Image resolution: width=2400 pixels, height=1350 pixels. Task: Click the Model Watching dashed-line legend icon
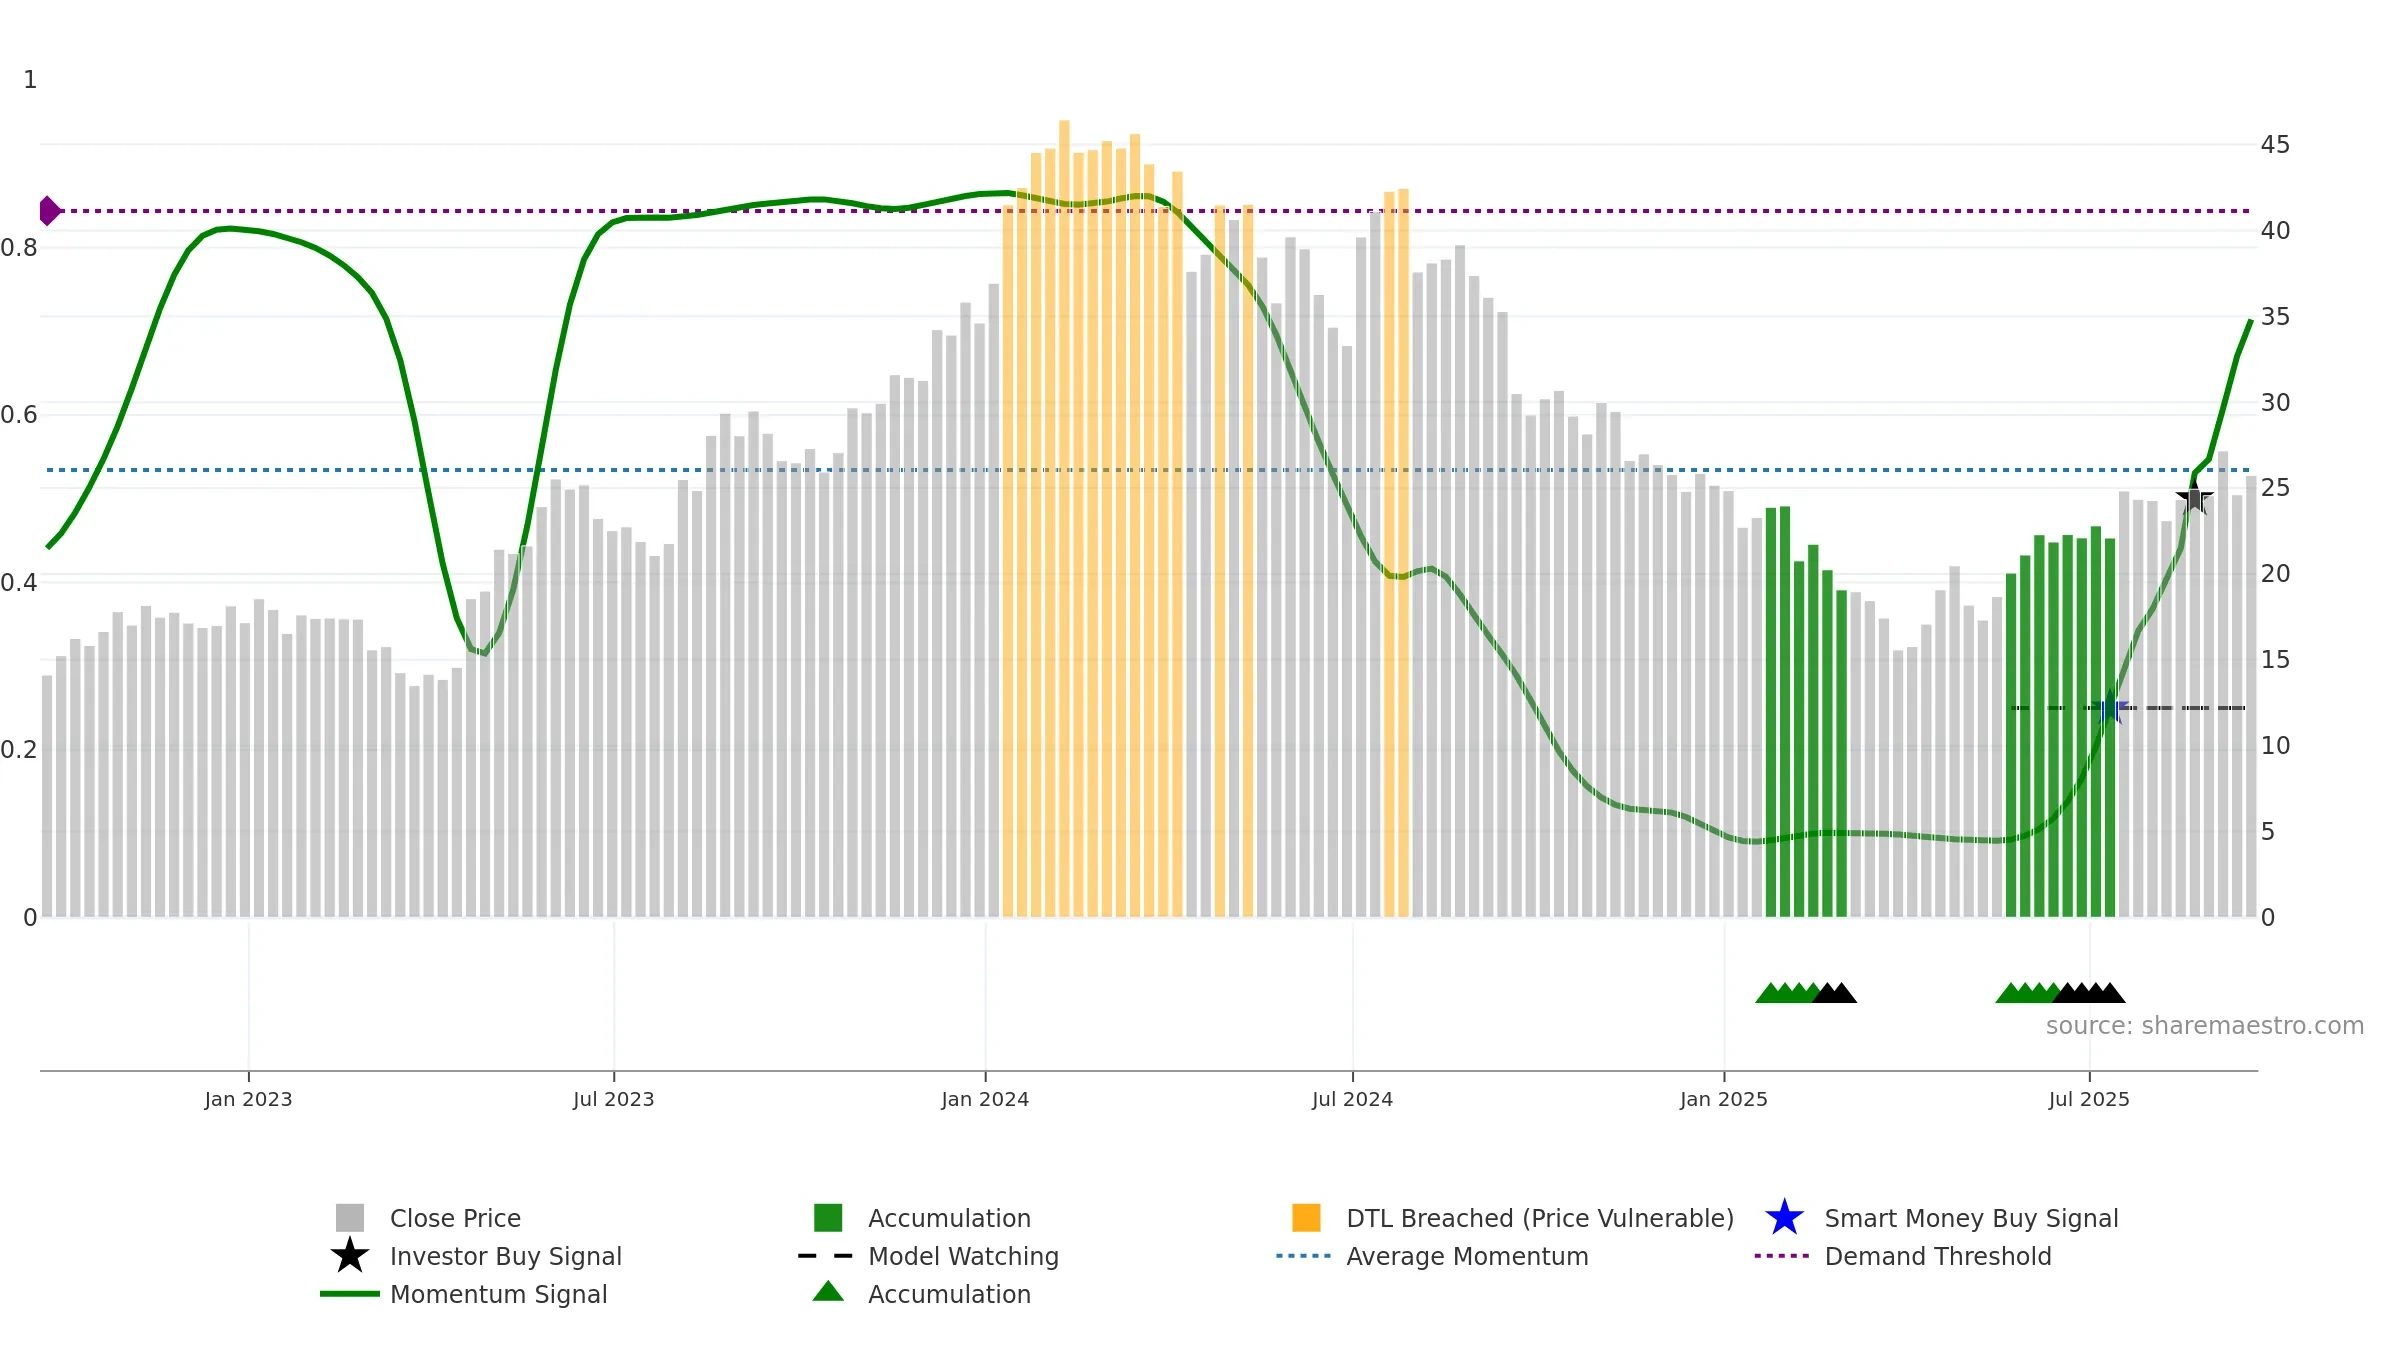pos(825,1256)
